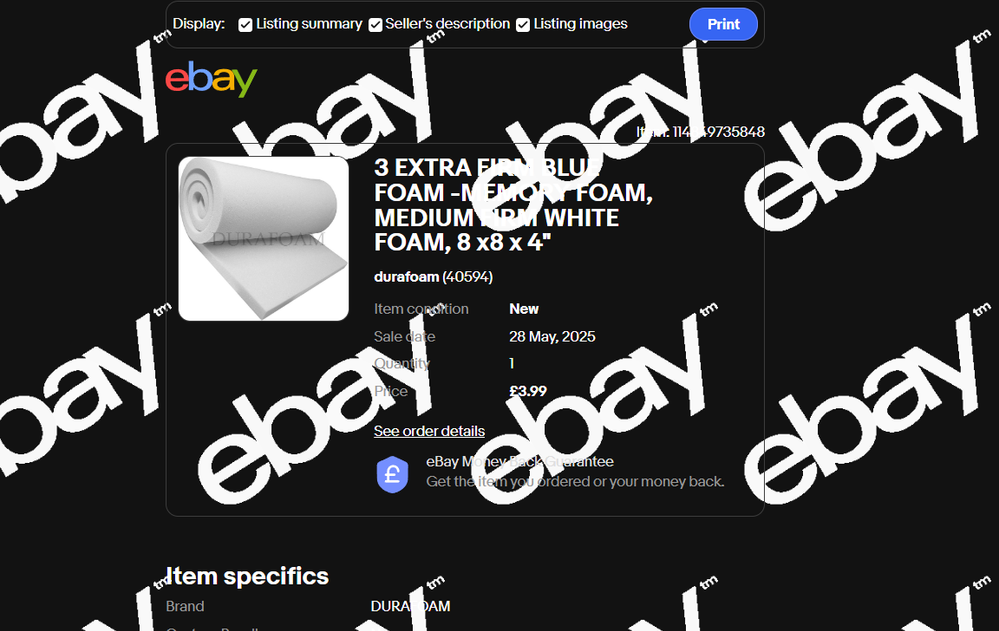The width and height of the screenshot is (999, 631).
Task: Click the colorful eBay logo
Action: pos(211,79)
